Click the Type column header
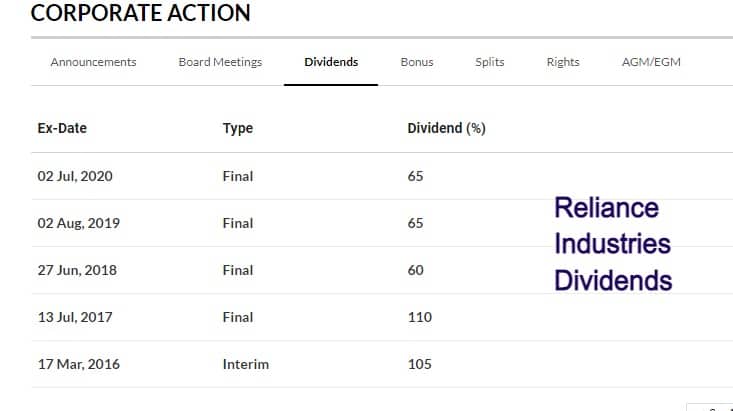Screen dimensions: 733x411 coord(238,128)
